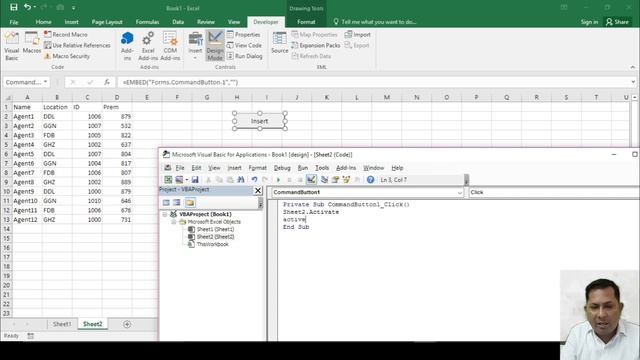Switch to Formulas ribbon tab
The image size is (640, 360).
click(147, 22)
